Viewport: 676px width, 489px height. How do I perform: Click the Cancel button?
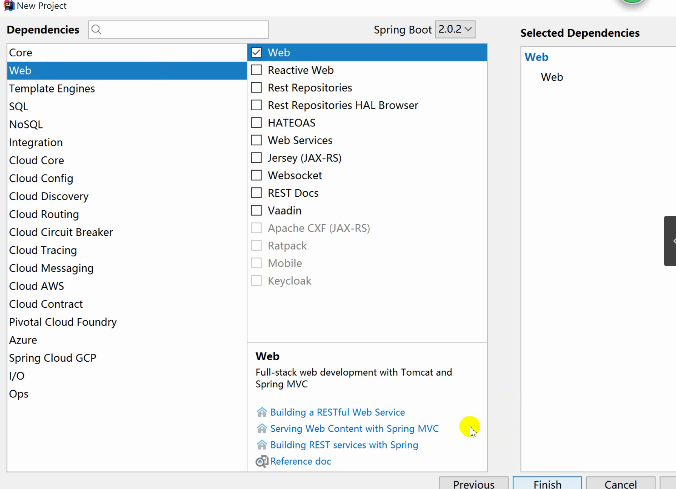pos(620,483)
